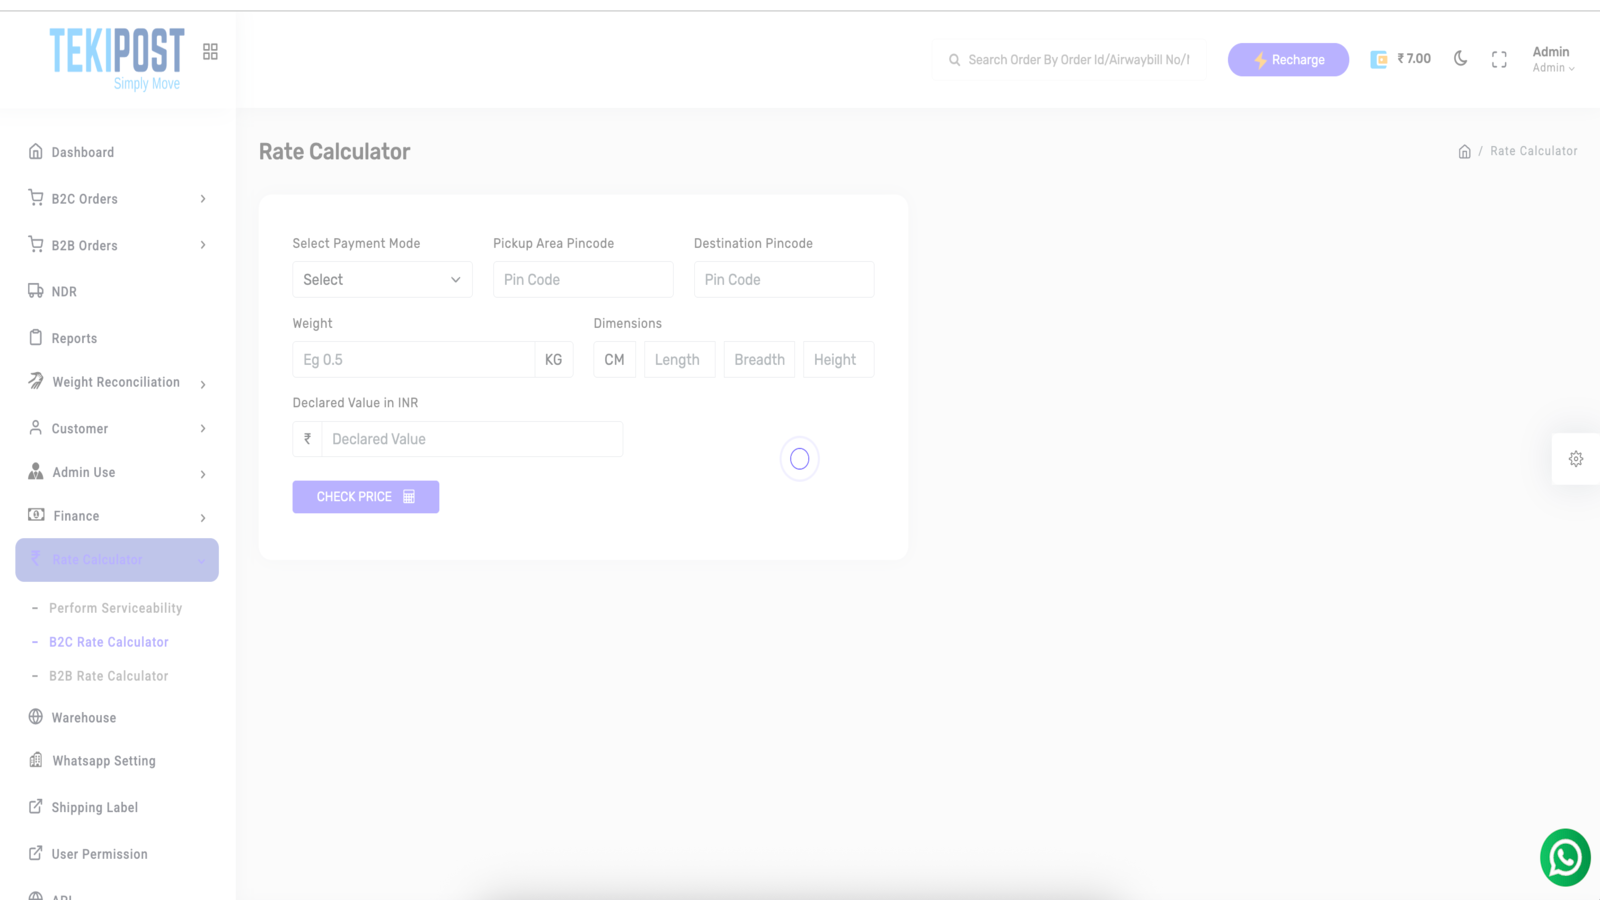Click the NDR sidebar icon
The image size is (1600, 900).
point(35,291)
